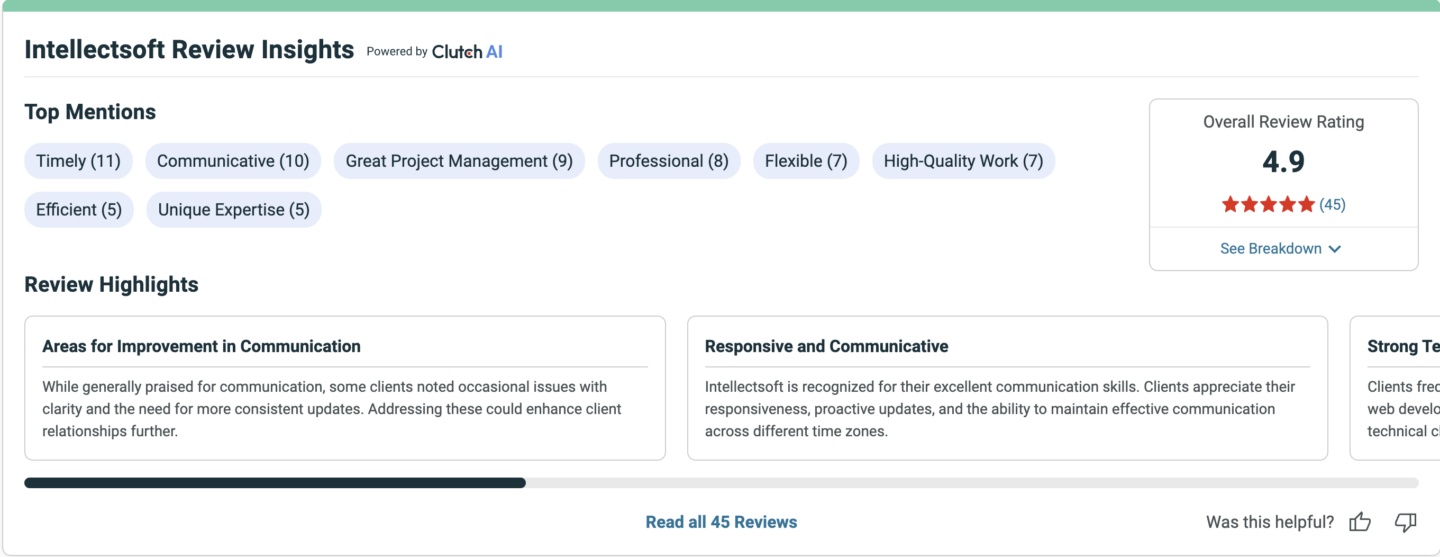Click the dark horizontal carousel scrollbar thumb
The width and height of the screenshot is (1440, 557).
pyautogui.click(x=275, y=483)
